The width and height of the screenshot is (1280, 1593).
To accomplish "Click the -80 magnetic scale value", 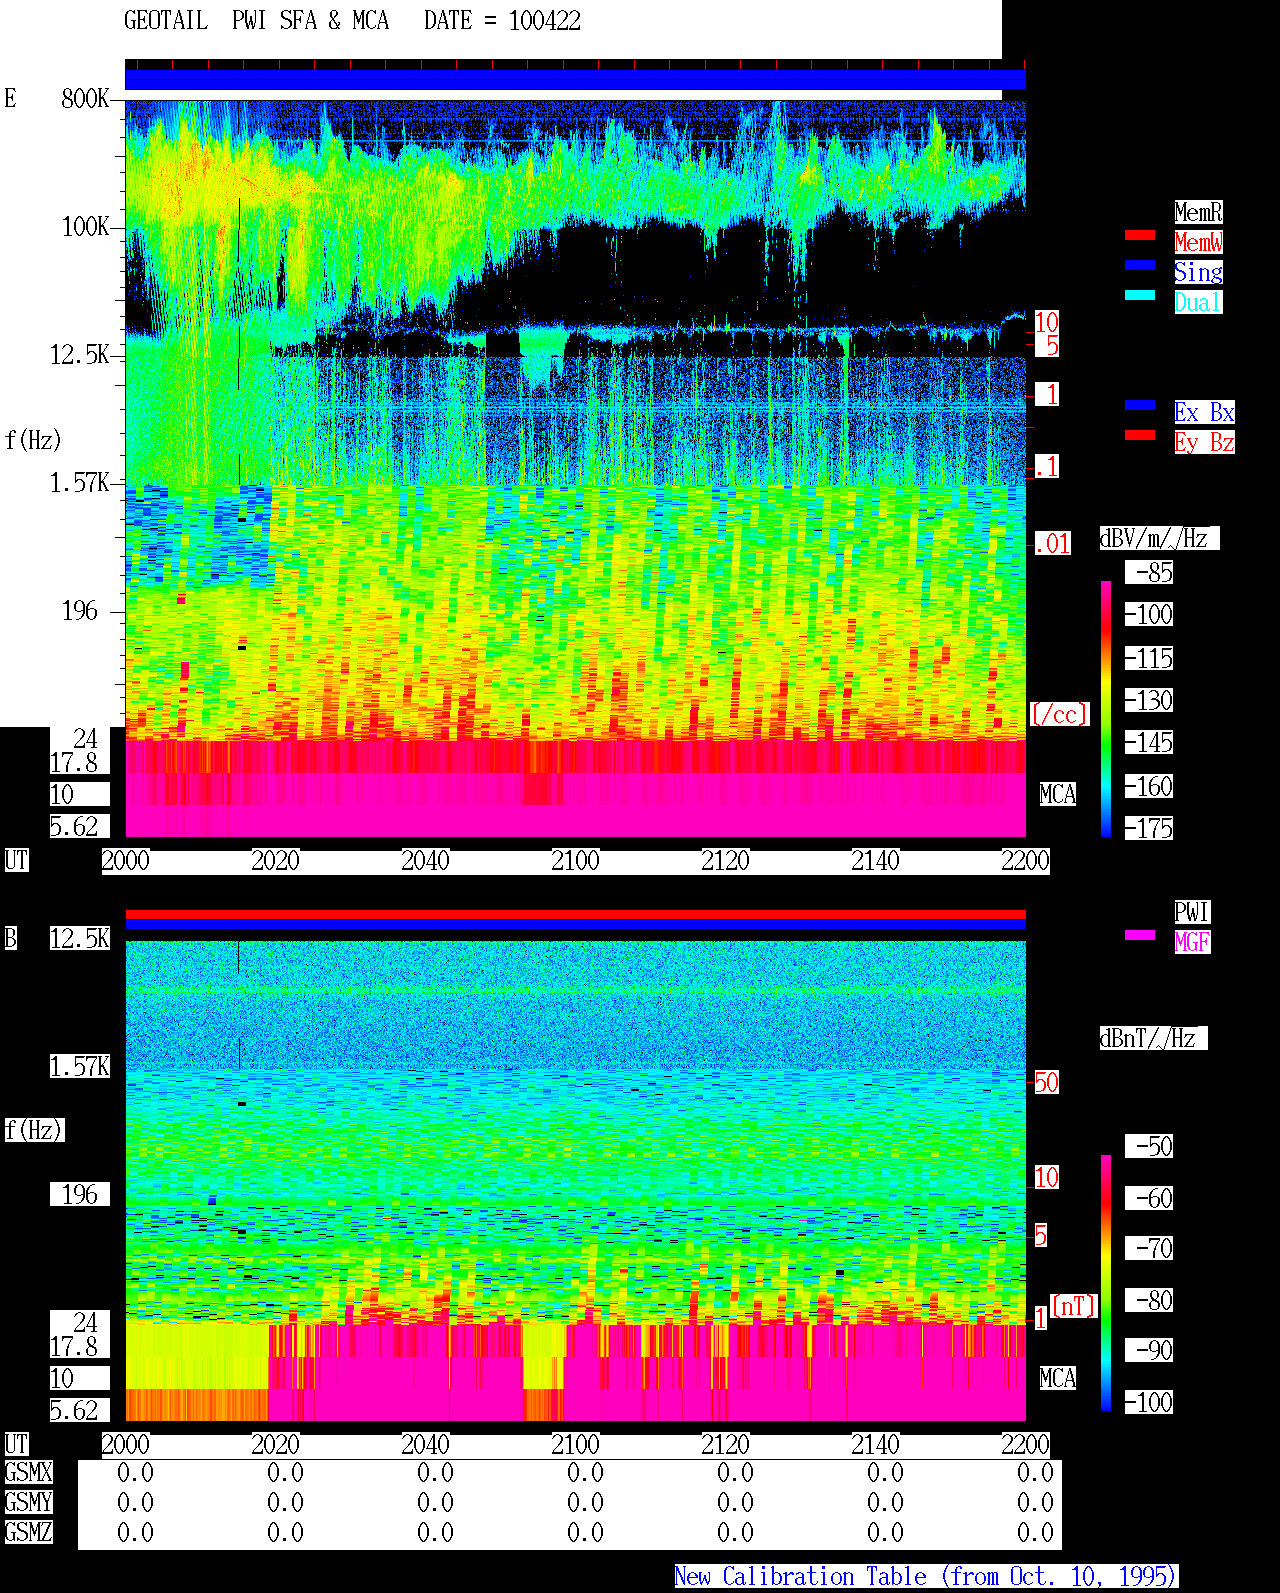I will tap(1149, 1300).
